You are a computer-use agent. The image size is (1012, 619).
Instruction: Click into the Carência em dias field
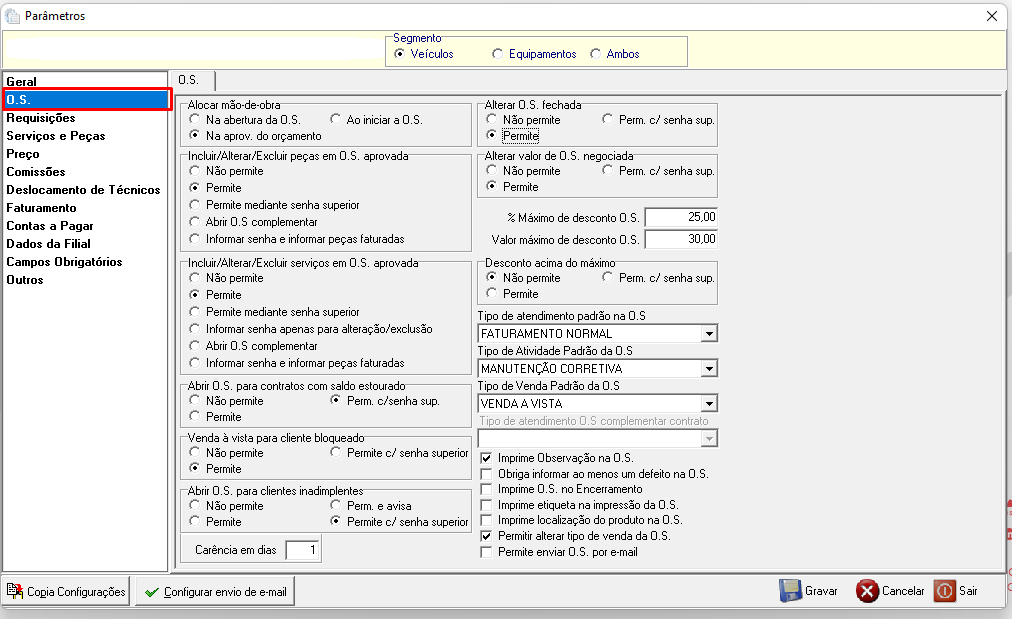point(302,550)
